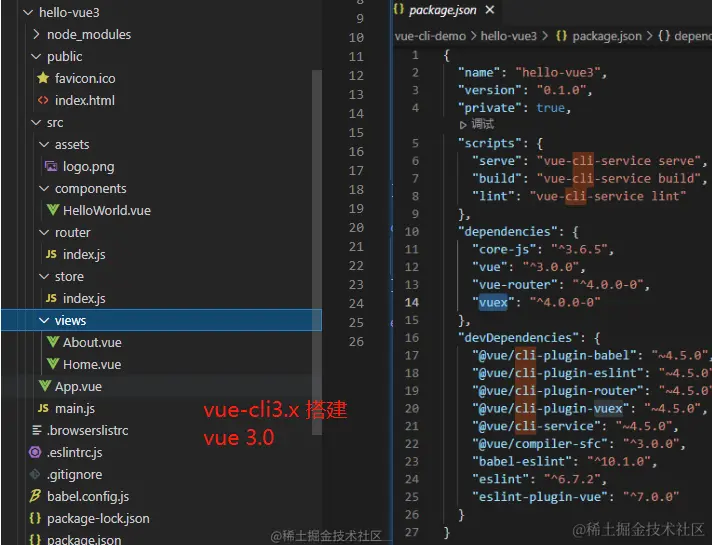Screen dimensions: 712x545
Task: Click the logo.png image icon
Action: 51,167
